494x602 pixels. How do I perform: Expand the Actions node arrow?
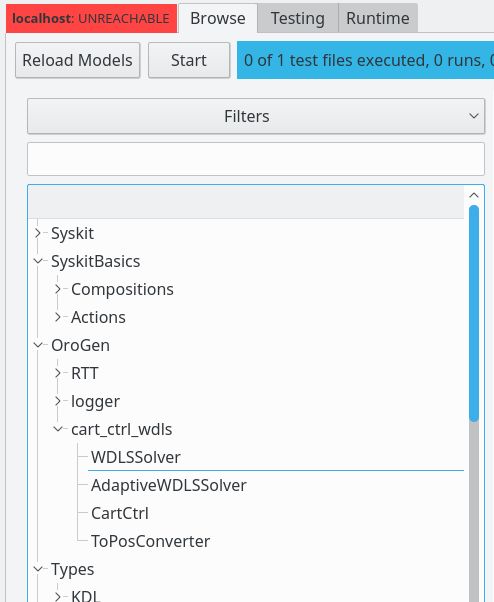(58, 317)
